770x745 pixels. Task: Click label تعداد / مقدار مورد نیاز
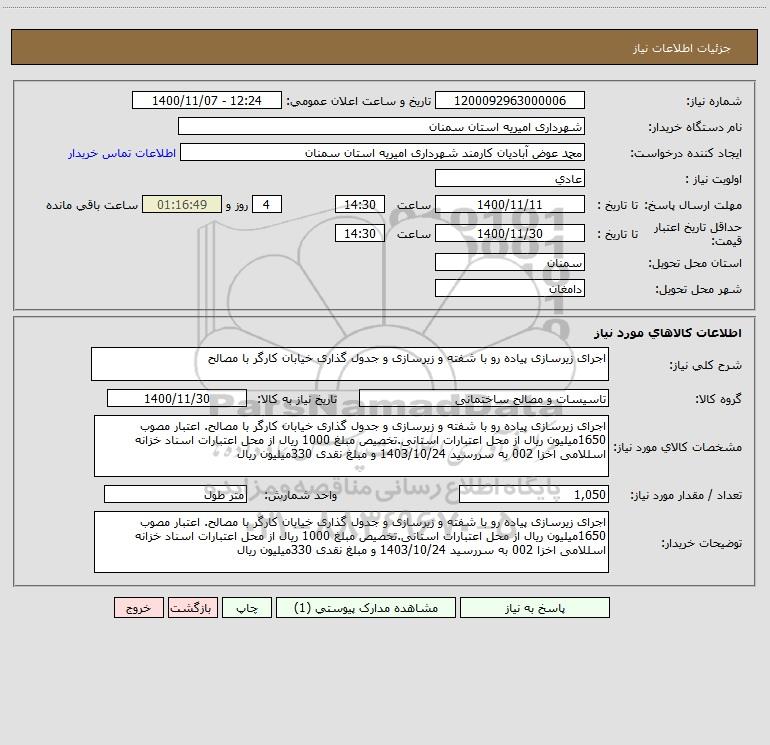686,496
